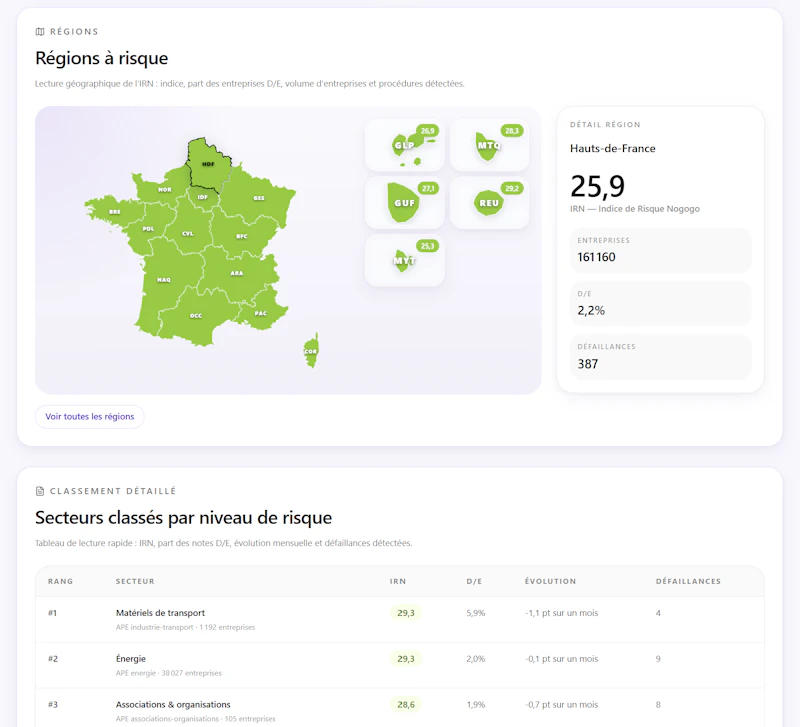Click the 27,1 badge on GUF tile
This screenshot has width=800, height=727.
pos(428,188)
